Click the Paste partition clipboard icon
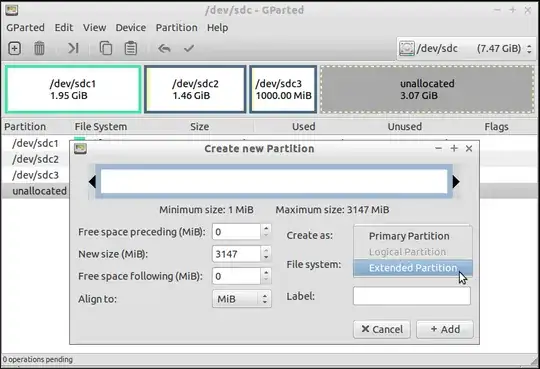 point(131,48)
